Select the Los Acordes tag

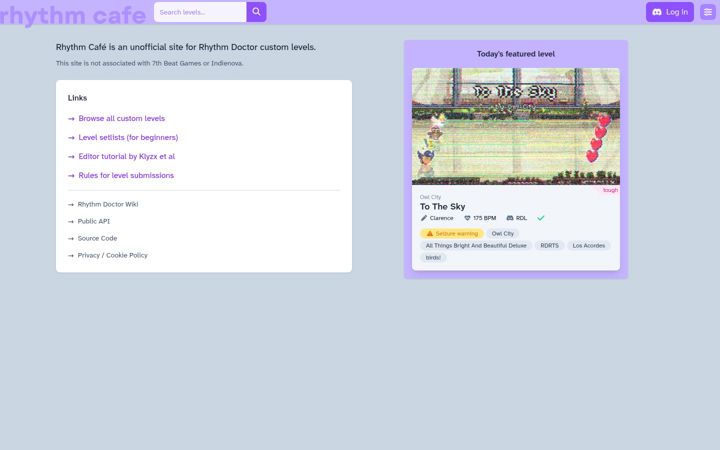click(x=589, y=246)
